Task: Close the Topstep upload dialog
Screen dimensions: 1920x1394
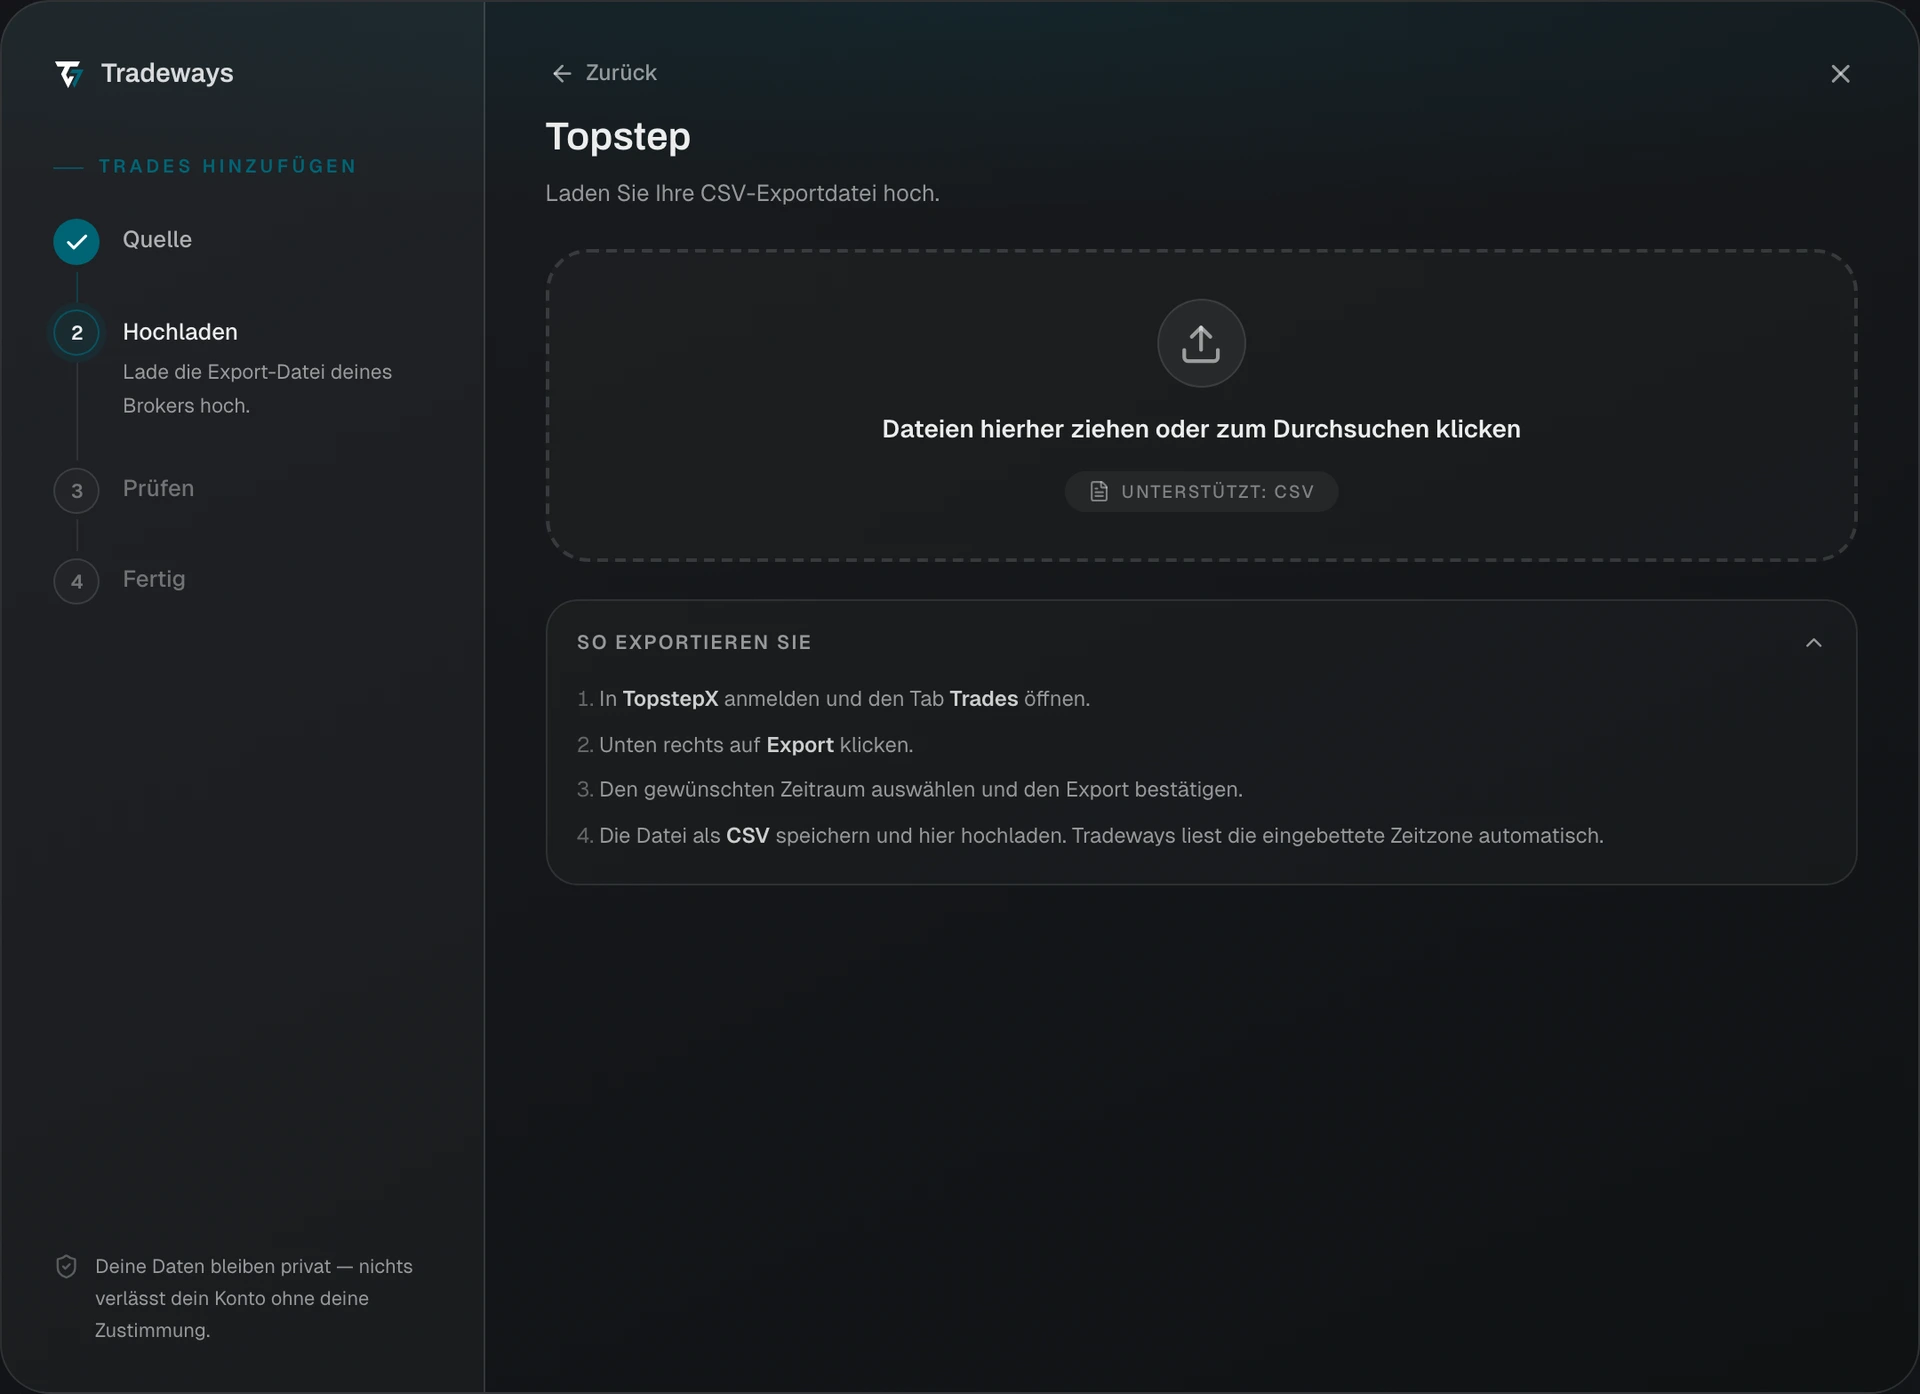Action: click(x=1840, y=74)
